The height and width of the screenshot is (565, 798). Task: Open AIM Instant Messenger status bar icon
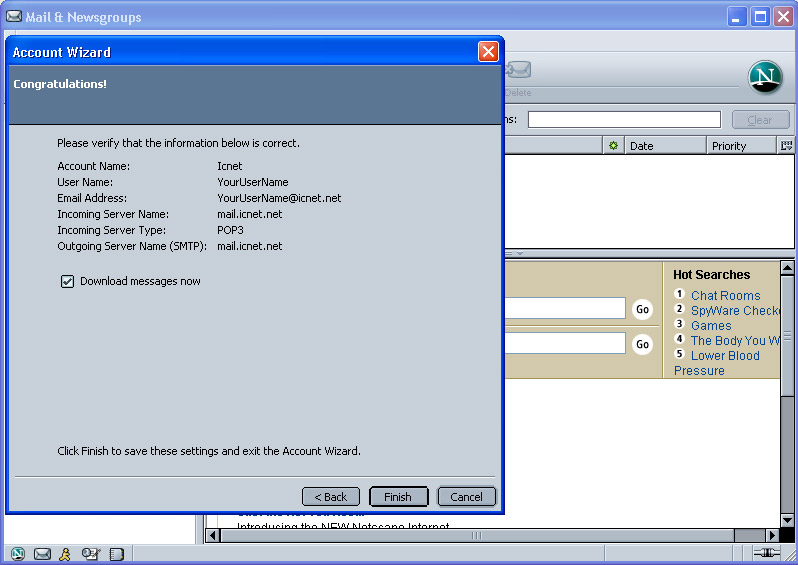coord(65,554)
